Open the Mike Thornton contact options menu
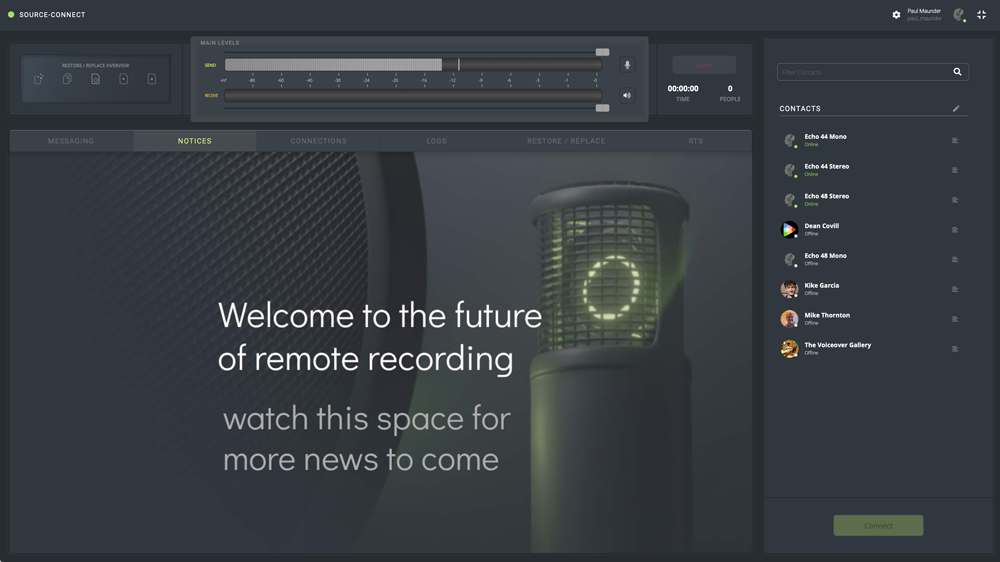Image resolution: width=1000 pixels, height=562 pixels. pyautogui.click(x=955, y=319)
